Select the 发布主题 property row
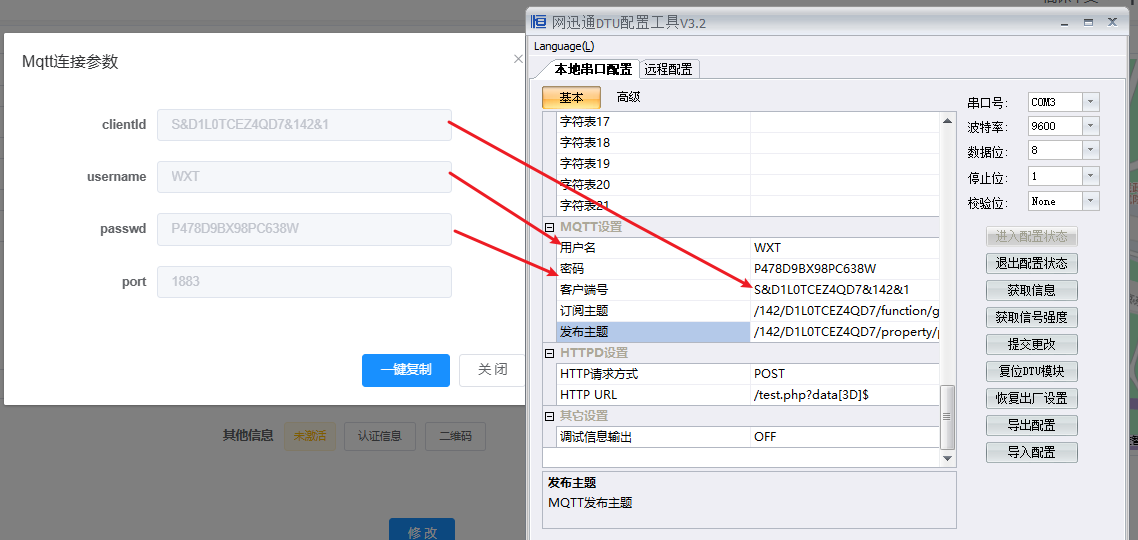1138x540 pixels. [x=652, y=332]
